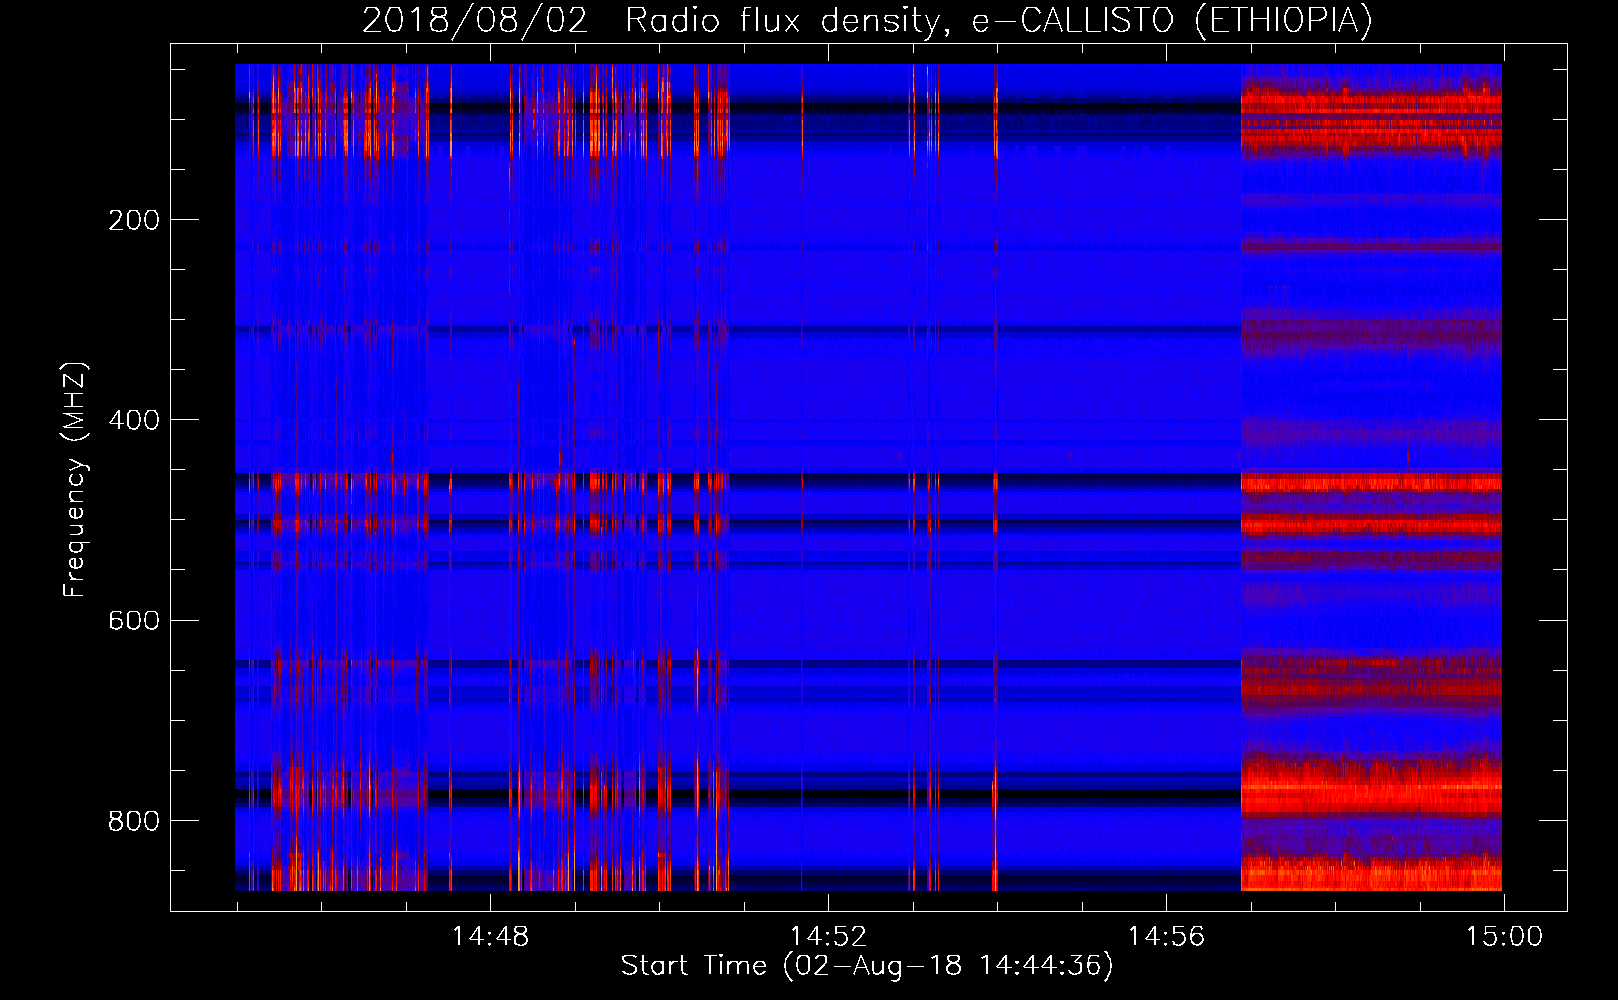
Task: Click the bright red band at spectrogram bottom right
Action: [x=1370, y=874]
